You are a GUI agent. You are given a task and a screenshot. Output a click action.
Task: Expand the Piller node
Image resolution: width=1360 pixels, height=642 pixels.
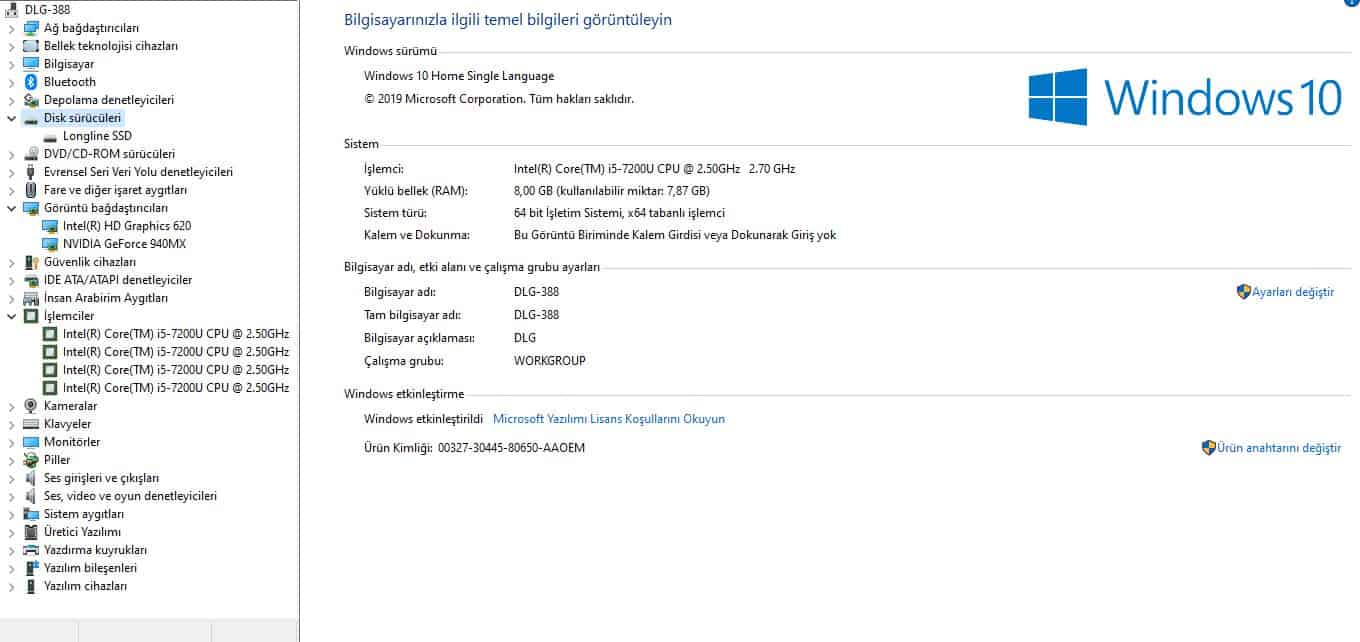click(x=12, y=460)
